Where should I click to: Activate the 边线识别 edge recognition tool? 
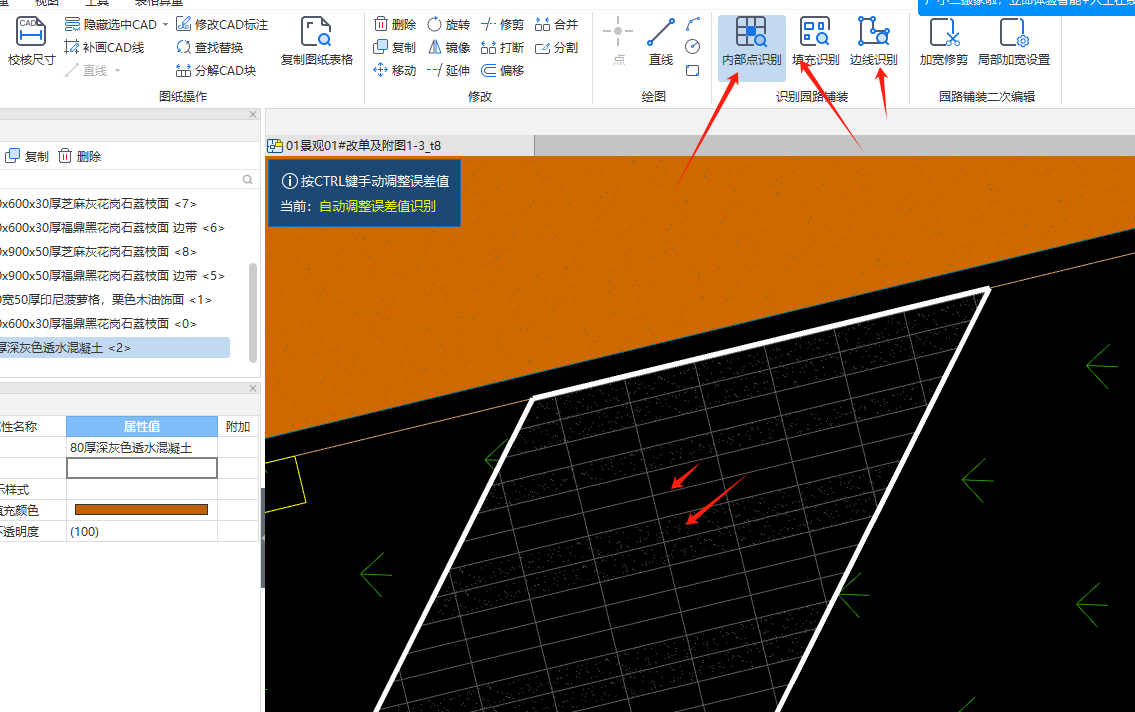click(x=874, y=42)
